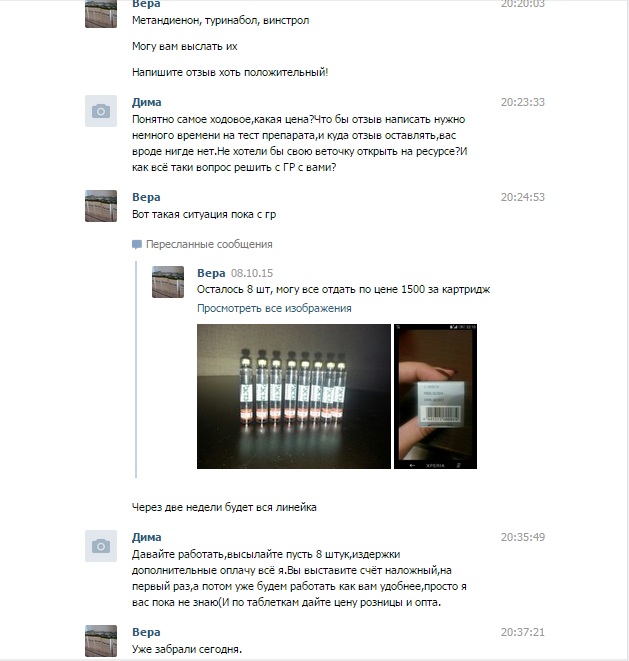Open Вера's profile name at 20:37:21
This screenshot has width=629, height=661.
point(146,632)
